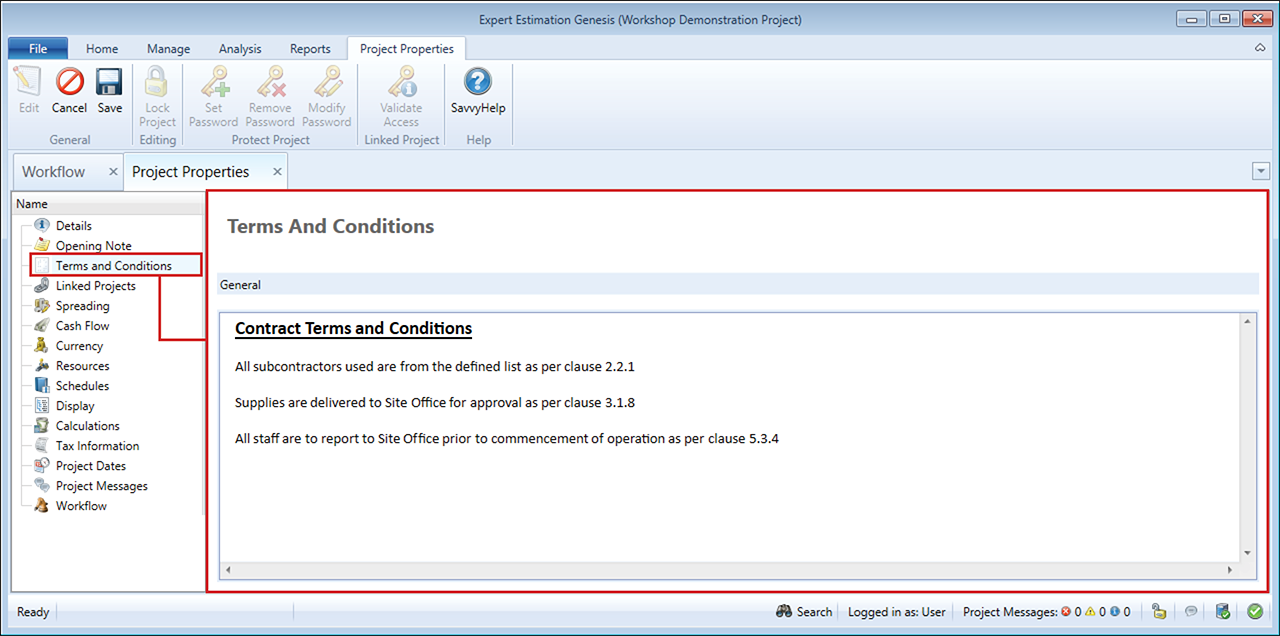The height and width of the screenshot is (636, 1280).
Task: Cancel editing with the red Cancel icon
Action: coord(69,90)
